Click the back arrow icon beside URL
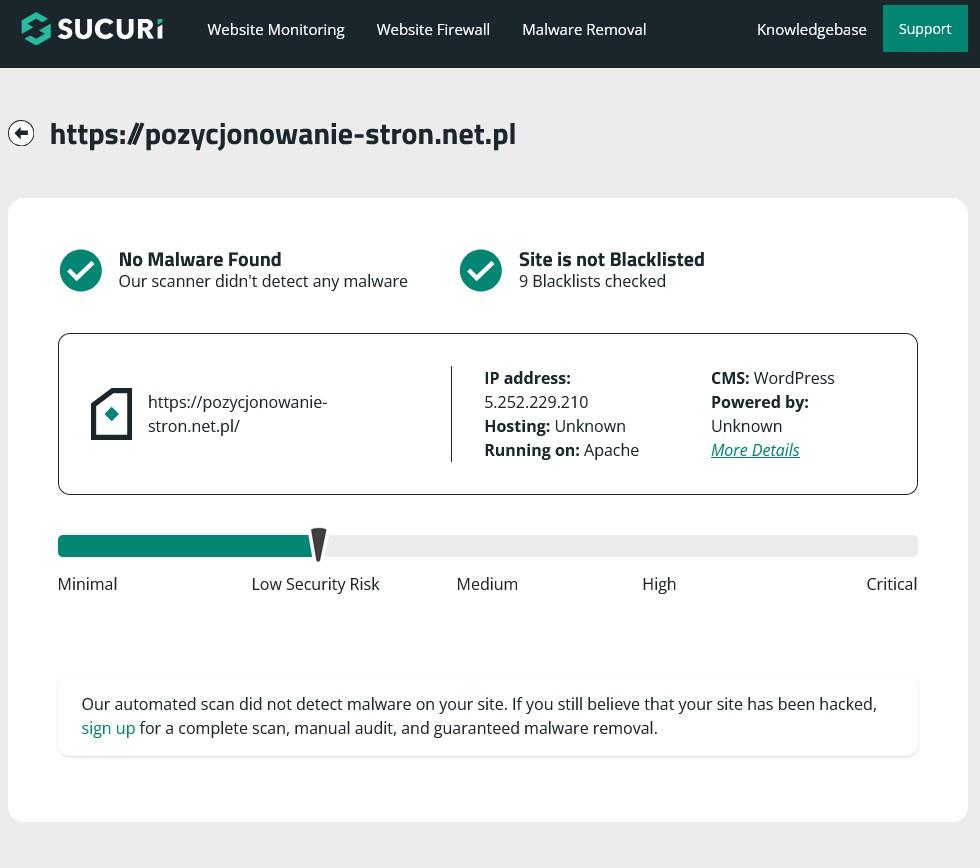The width and height of the screenshot is (980, 868). pos(21,133)
